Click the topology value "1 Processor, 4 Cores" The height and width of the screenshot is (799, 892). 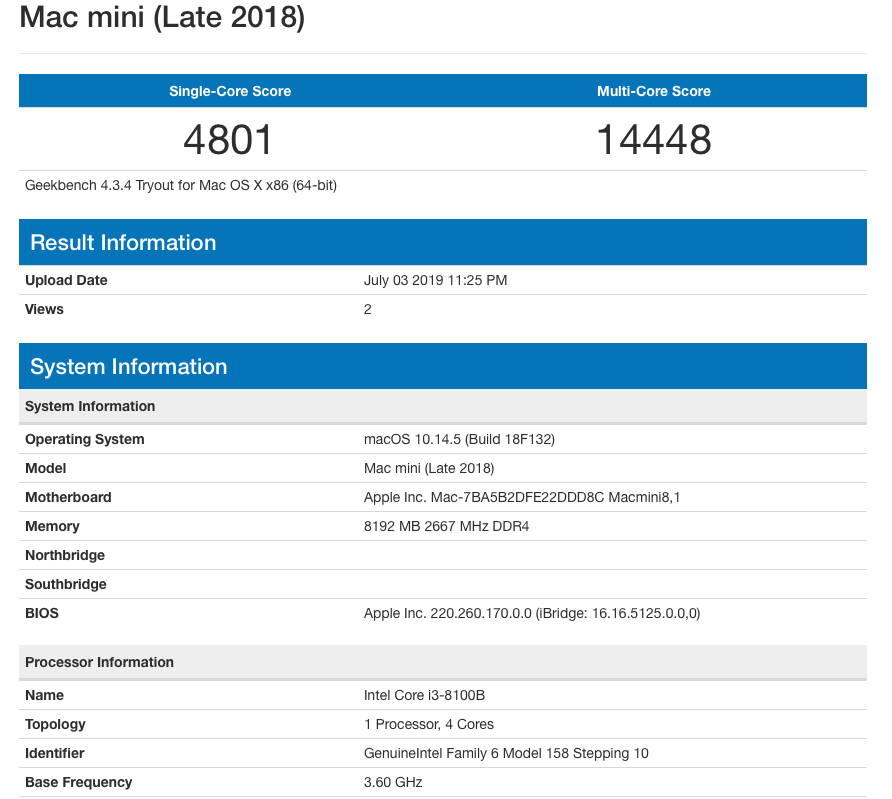[429, 725]
